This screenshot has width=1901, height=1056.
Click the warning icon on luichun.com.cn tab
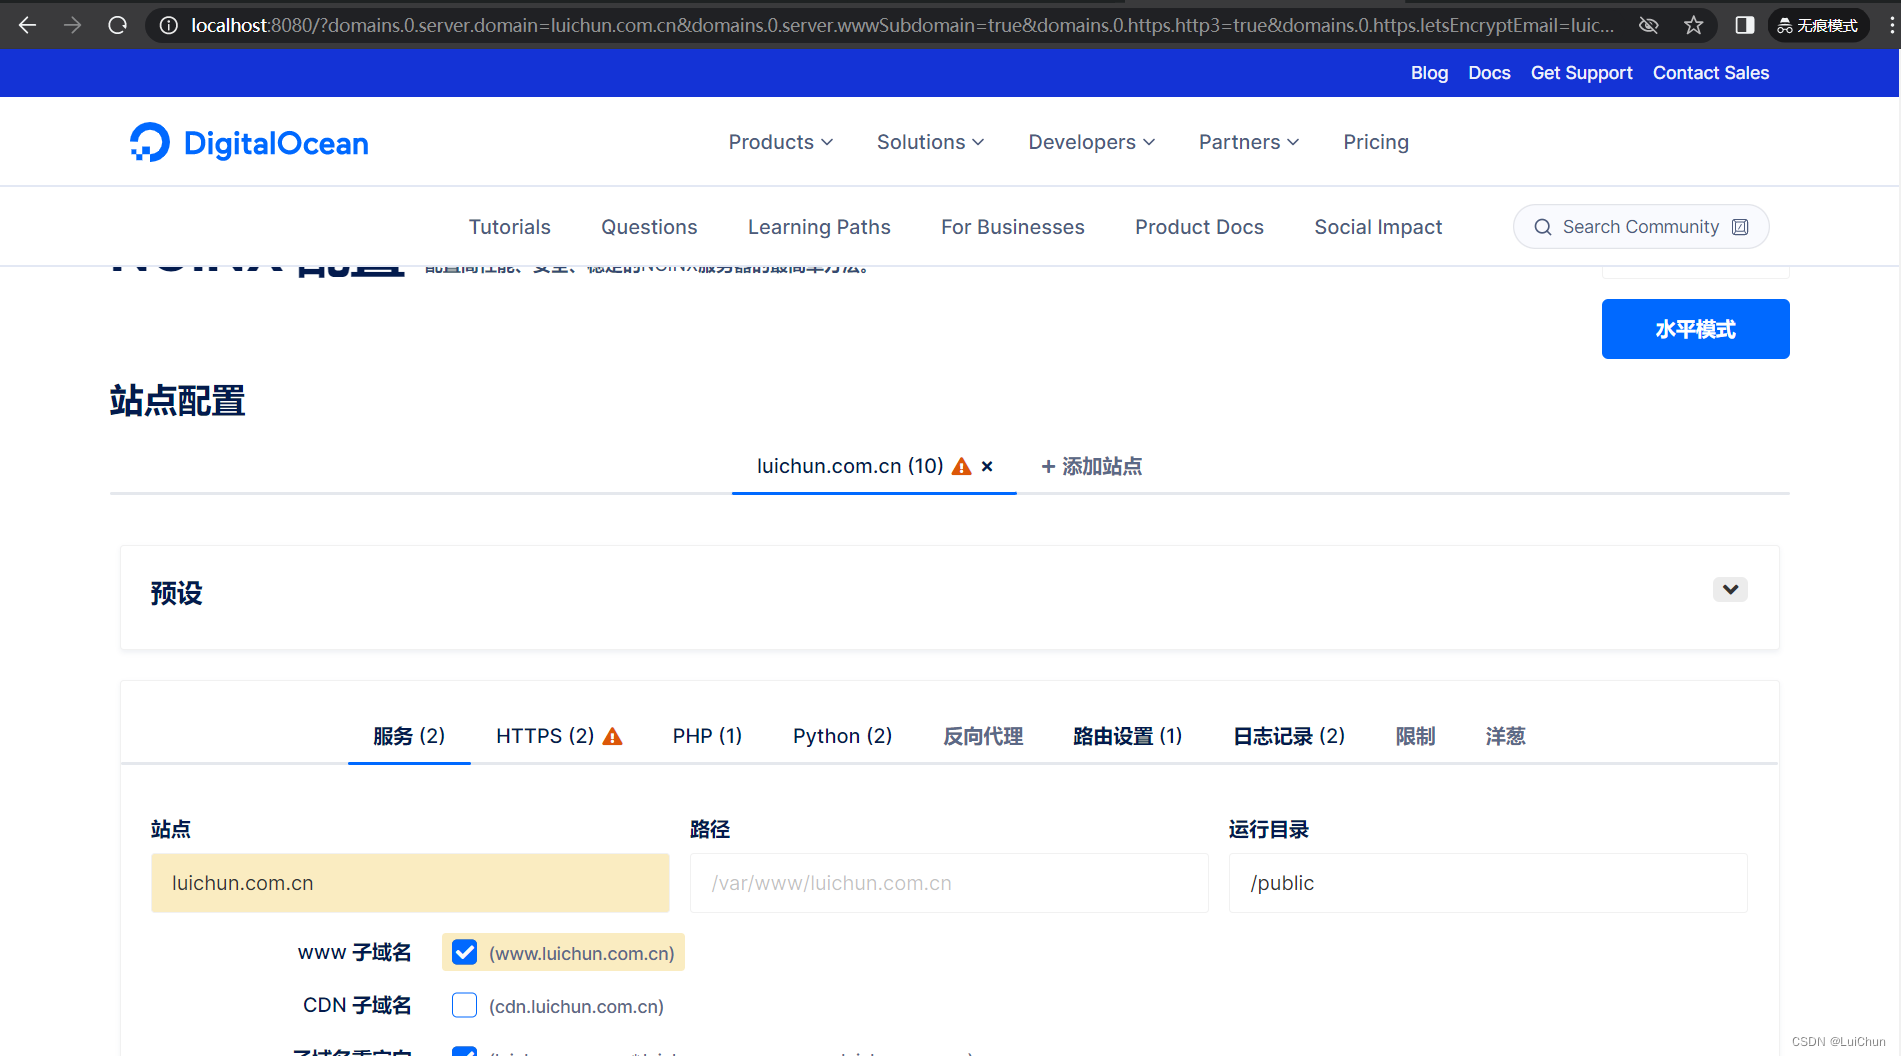(x=962, y=466)
